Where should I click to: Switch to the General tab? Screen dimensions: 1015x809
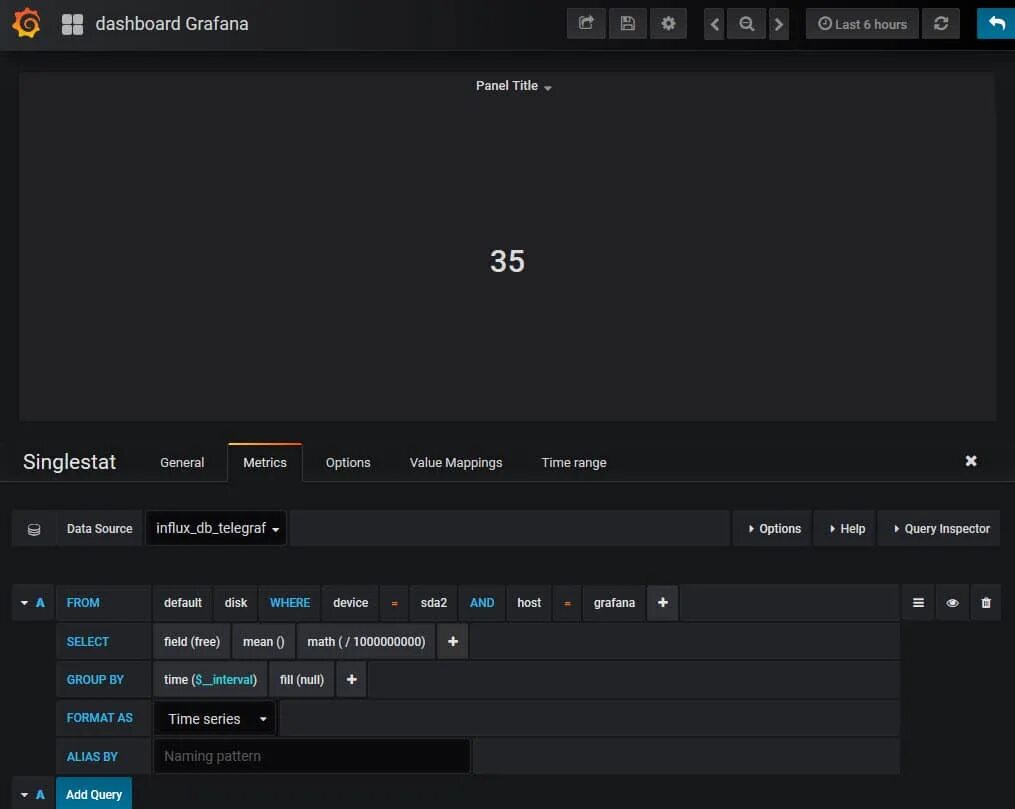(182, 463)
